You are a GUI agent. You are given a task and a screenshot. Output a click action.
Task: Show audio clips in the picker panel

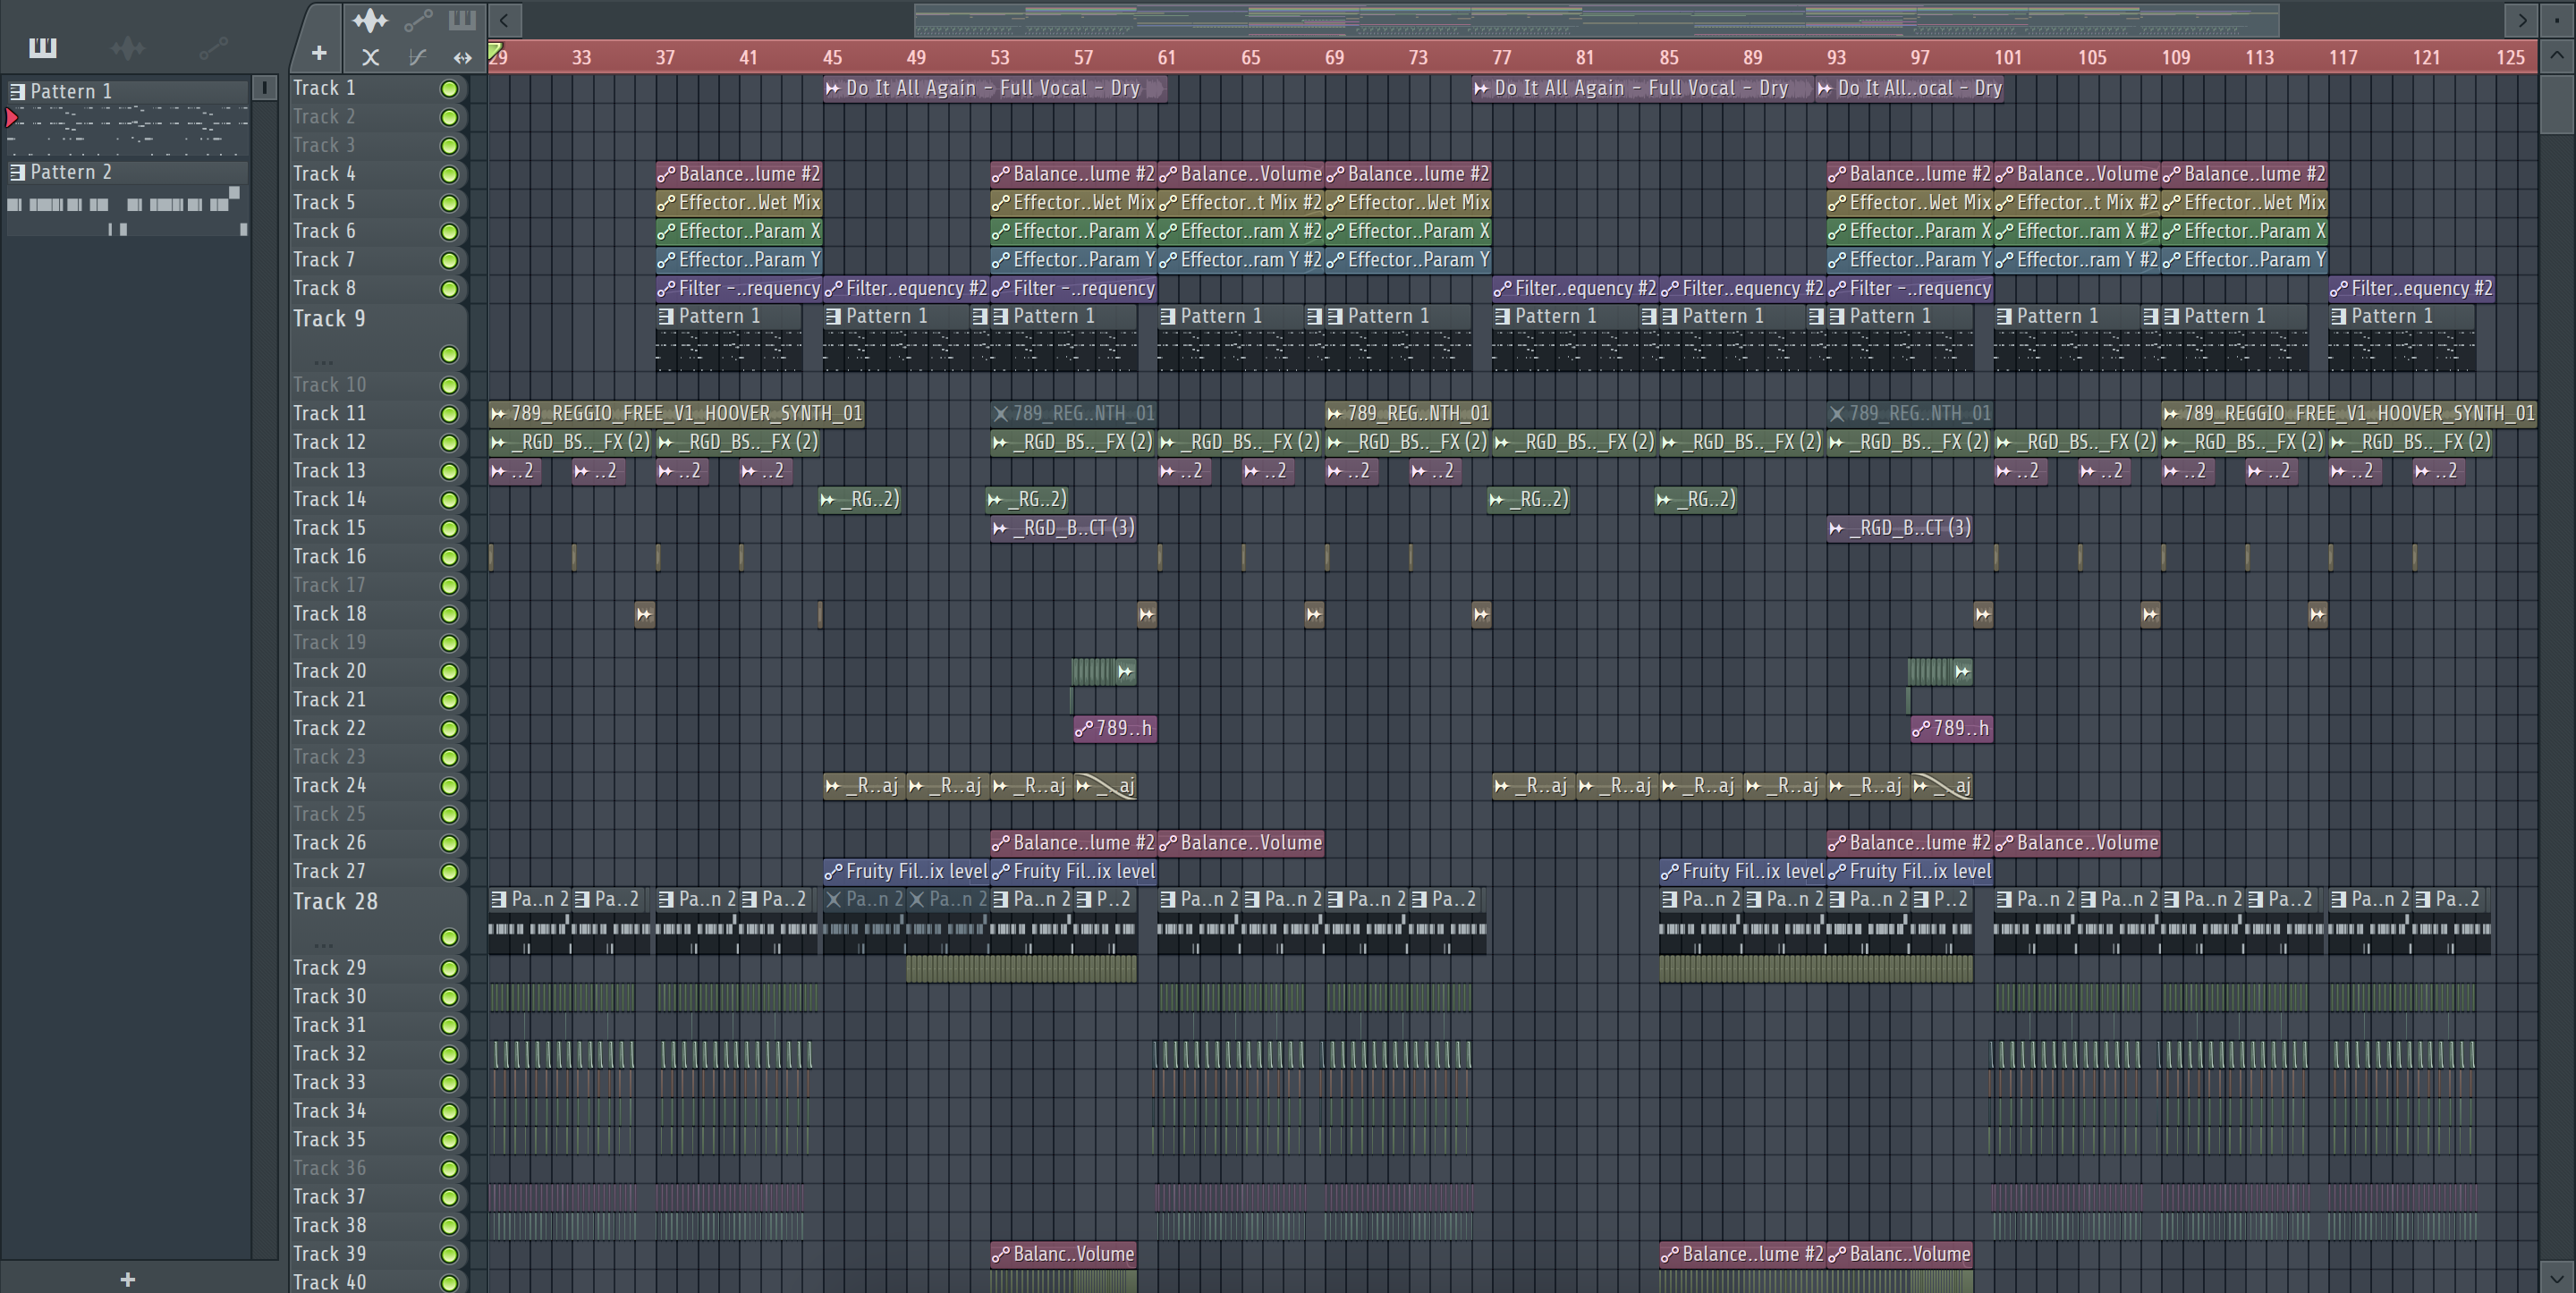pyautogui.click(x=128, y=47)
